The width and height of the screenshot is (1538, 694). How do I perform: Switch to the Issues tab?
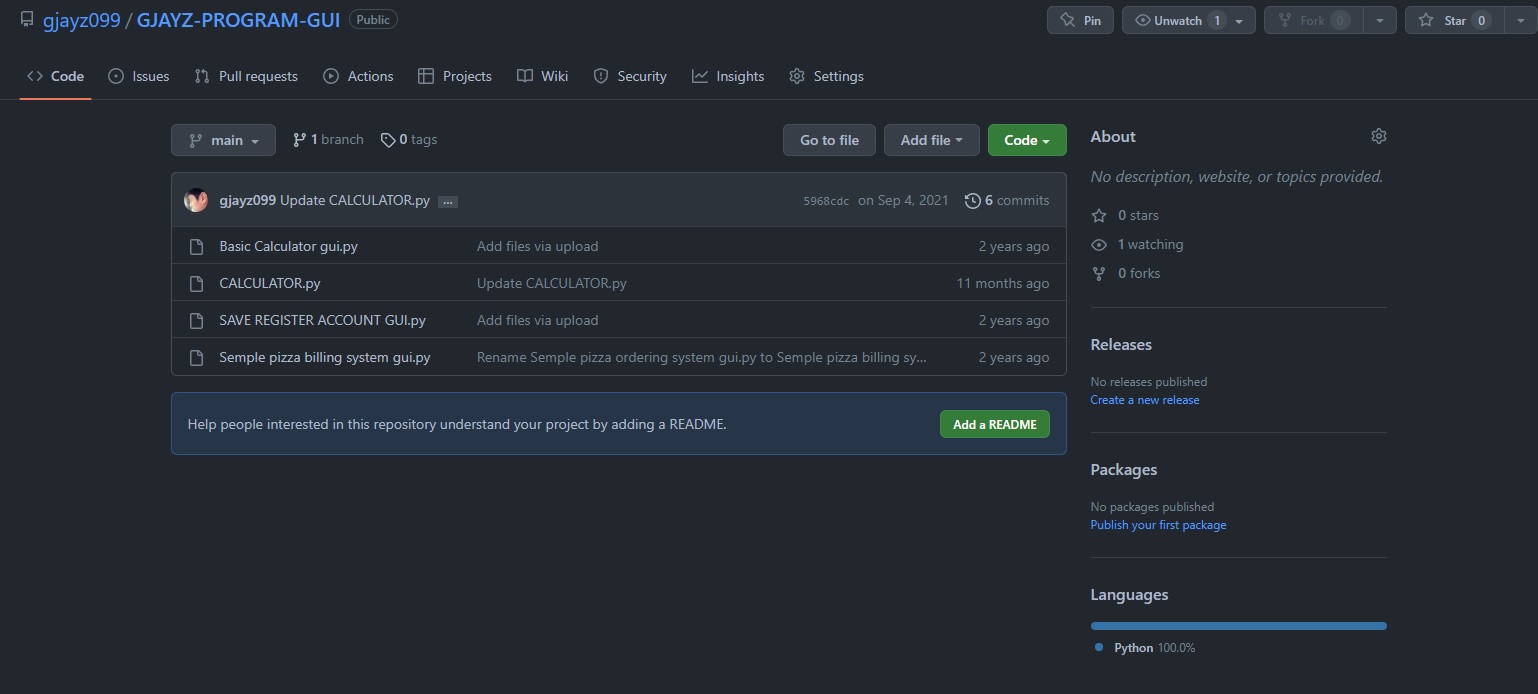coord(139,76)
